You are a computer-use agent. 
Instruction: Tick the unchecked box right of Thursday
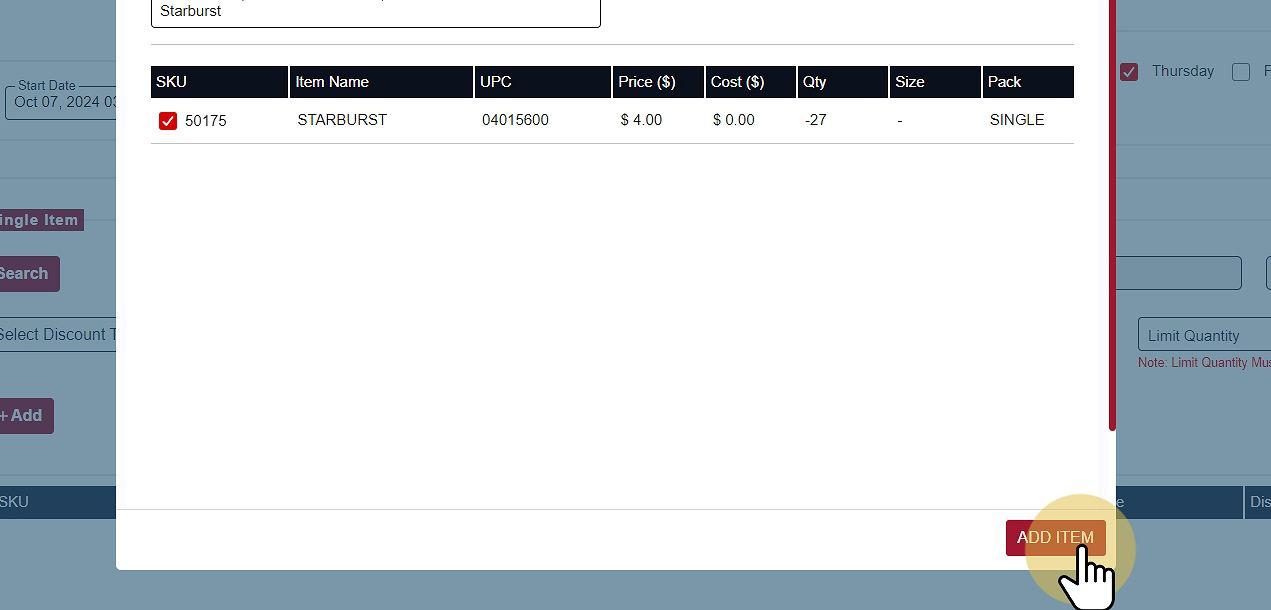[x=1241, y=72]
